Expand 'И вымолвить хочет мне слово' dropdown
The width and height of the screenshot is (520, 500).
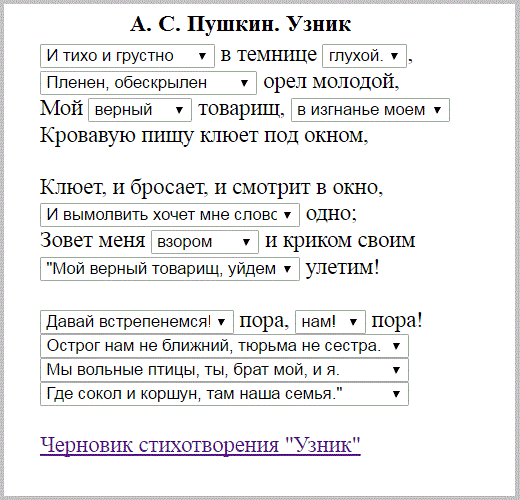click(x=170, y=215)
